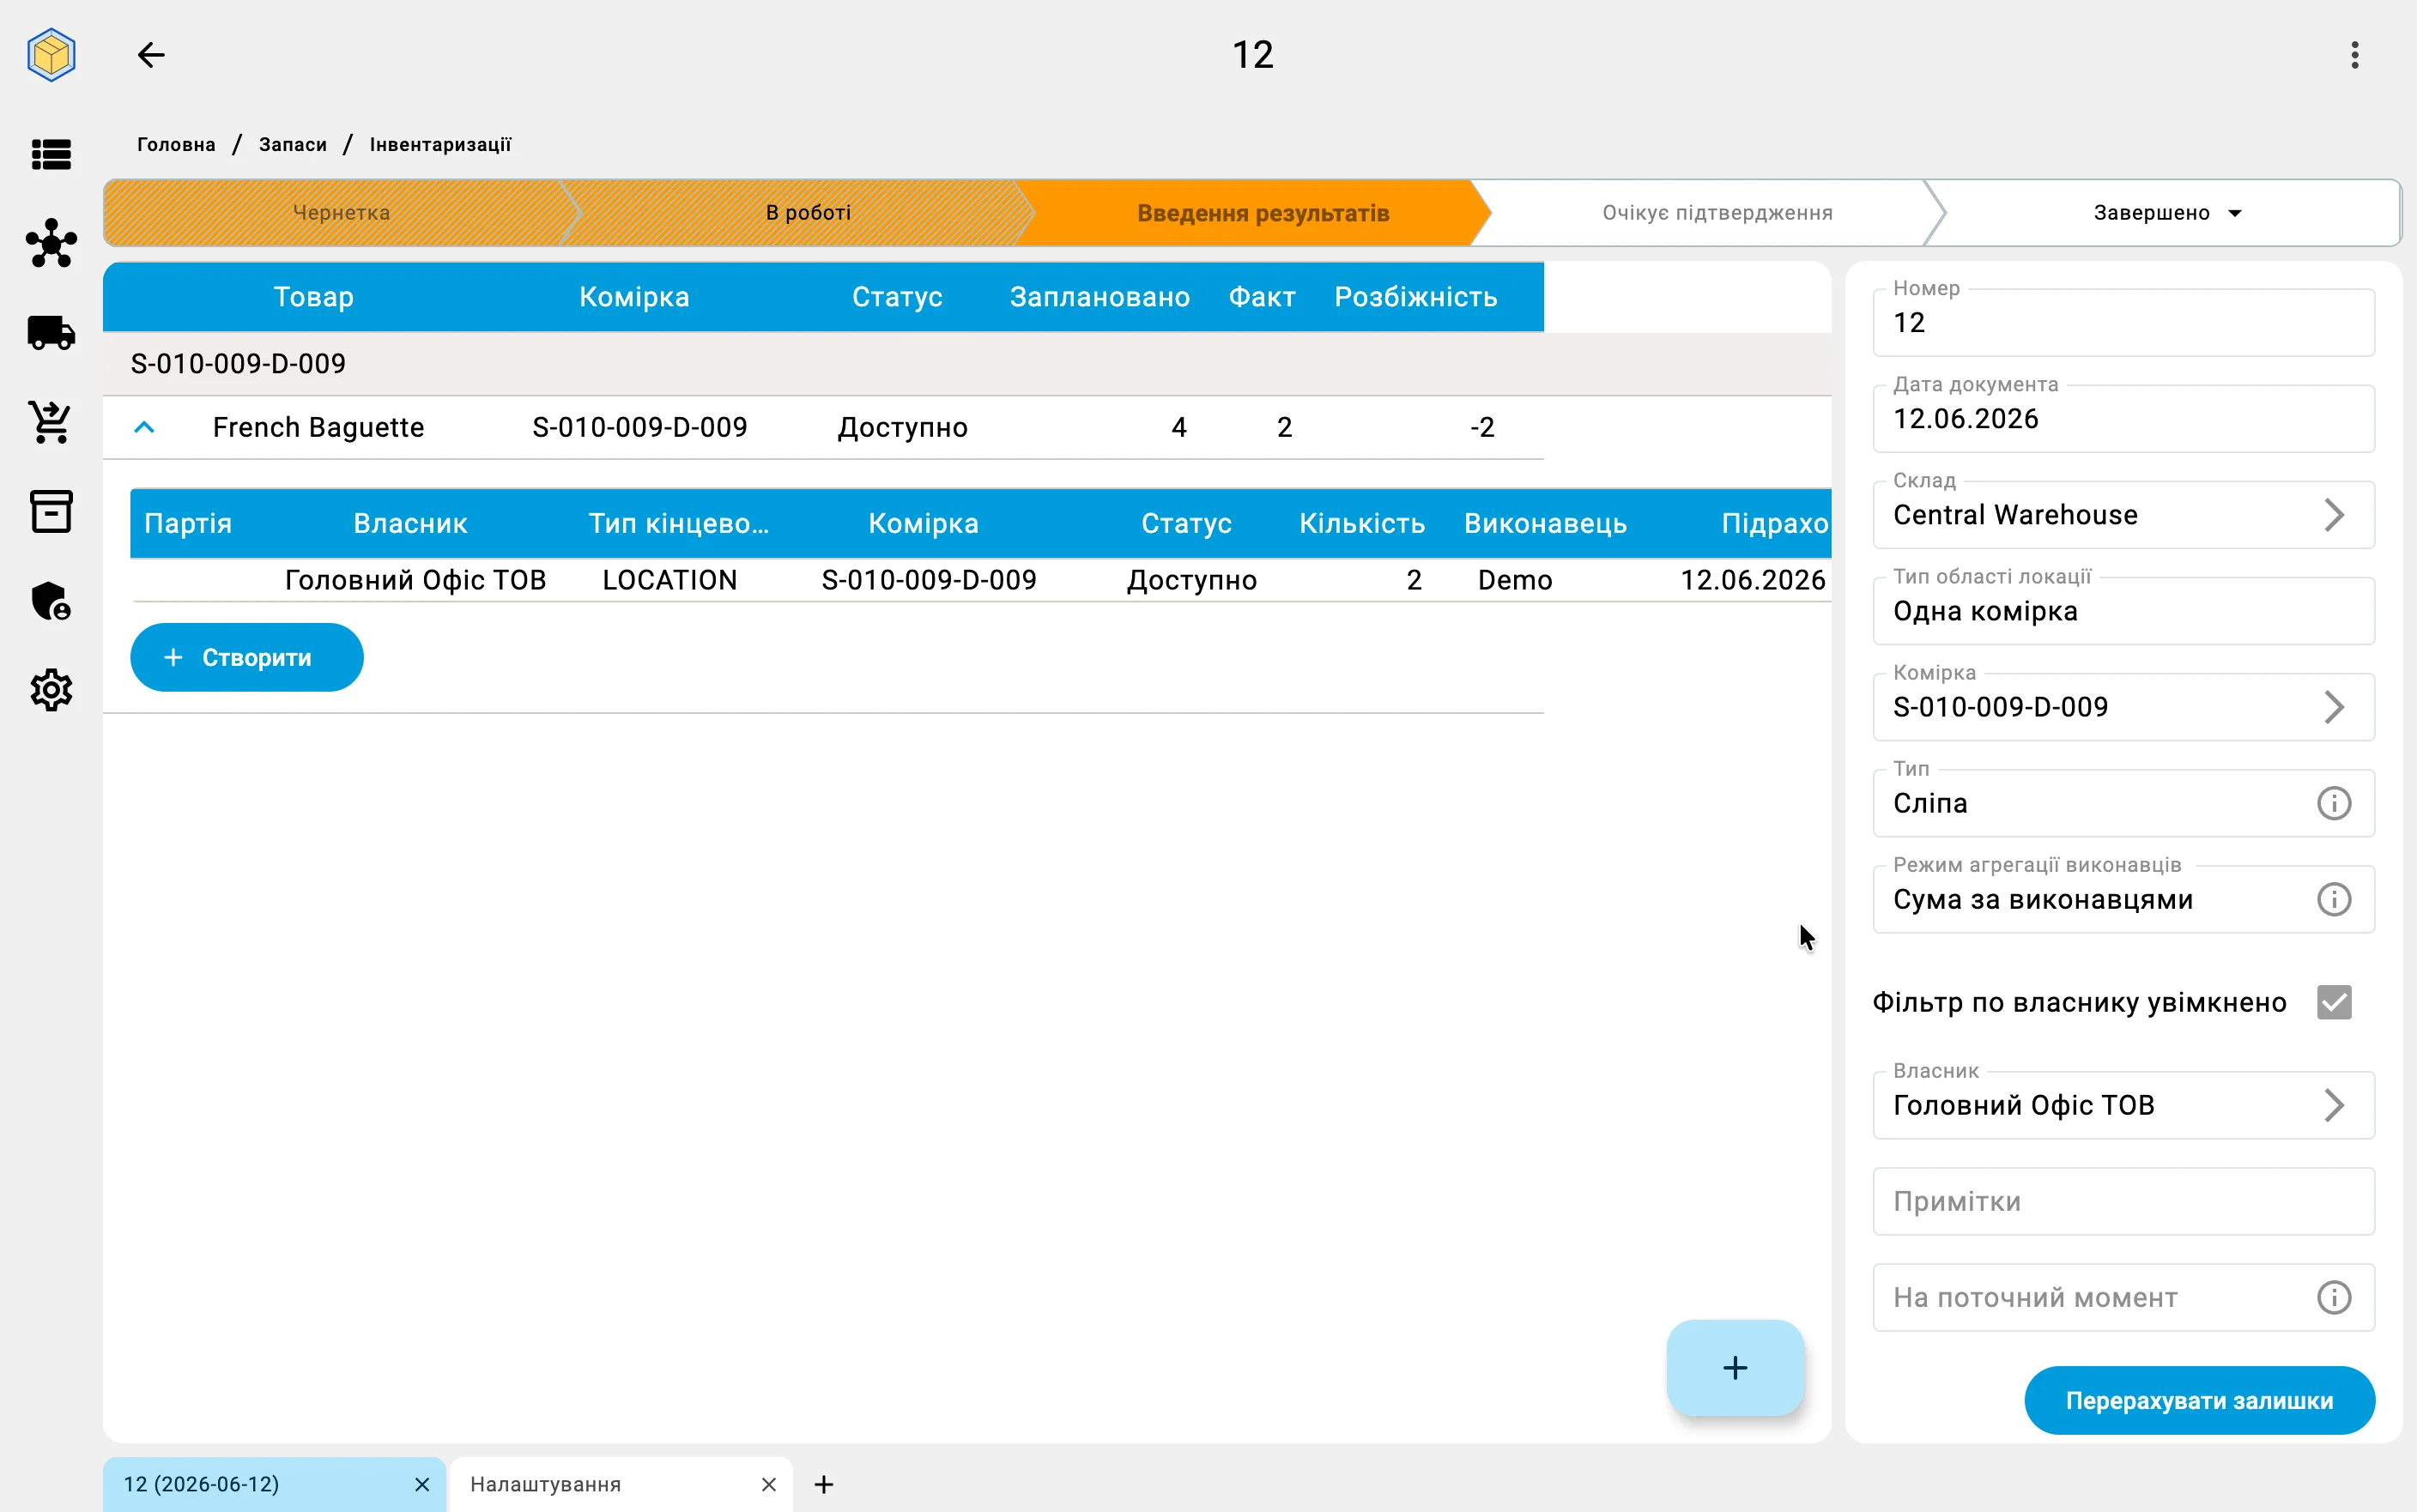Click the Тип області локації field
2417x1512 pixels.
[2123, 611]
